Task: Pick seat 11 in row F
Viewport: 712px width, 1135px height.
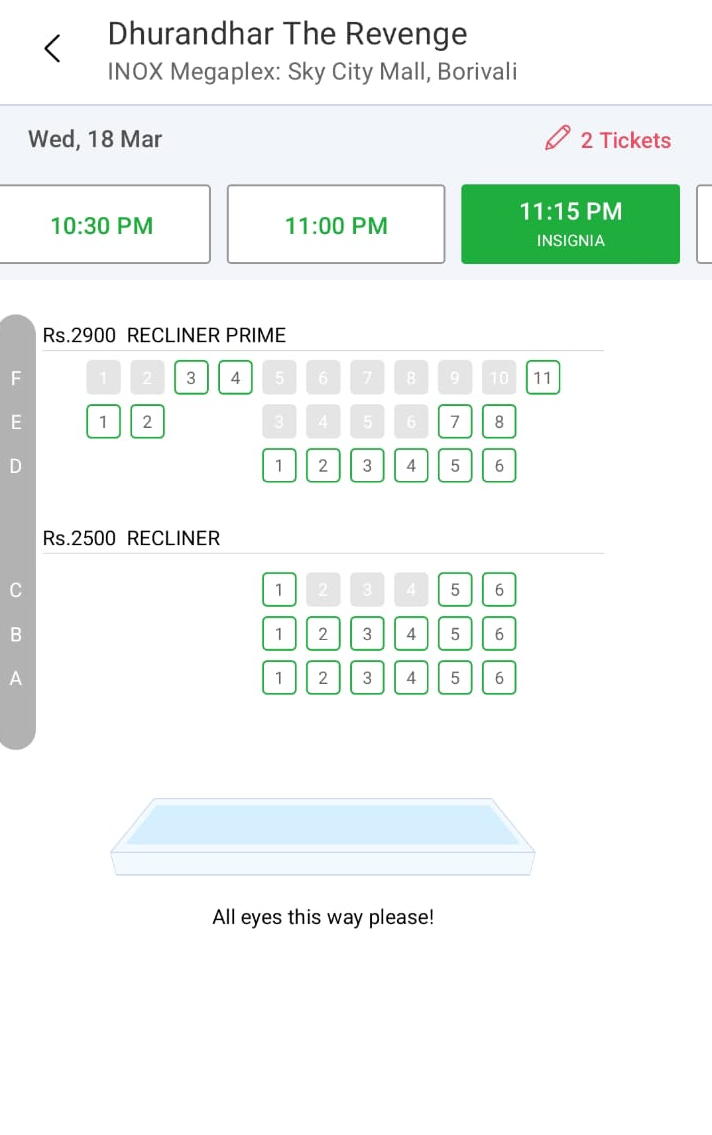Action: 543,378
